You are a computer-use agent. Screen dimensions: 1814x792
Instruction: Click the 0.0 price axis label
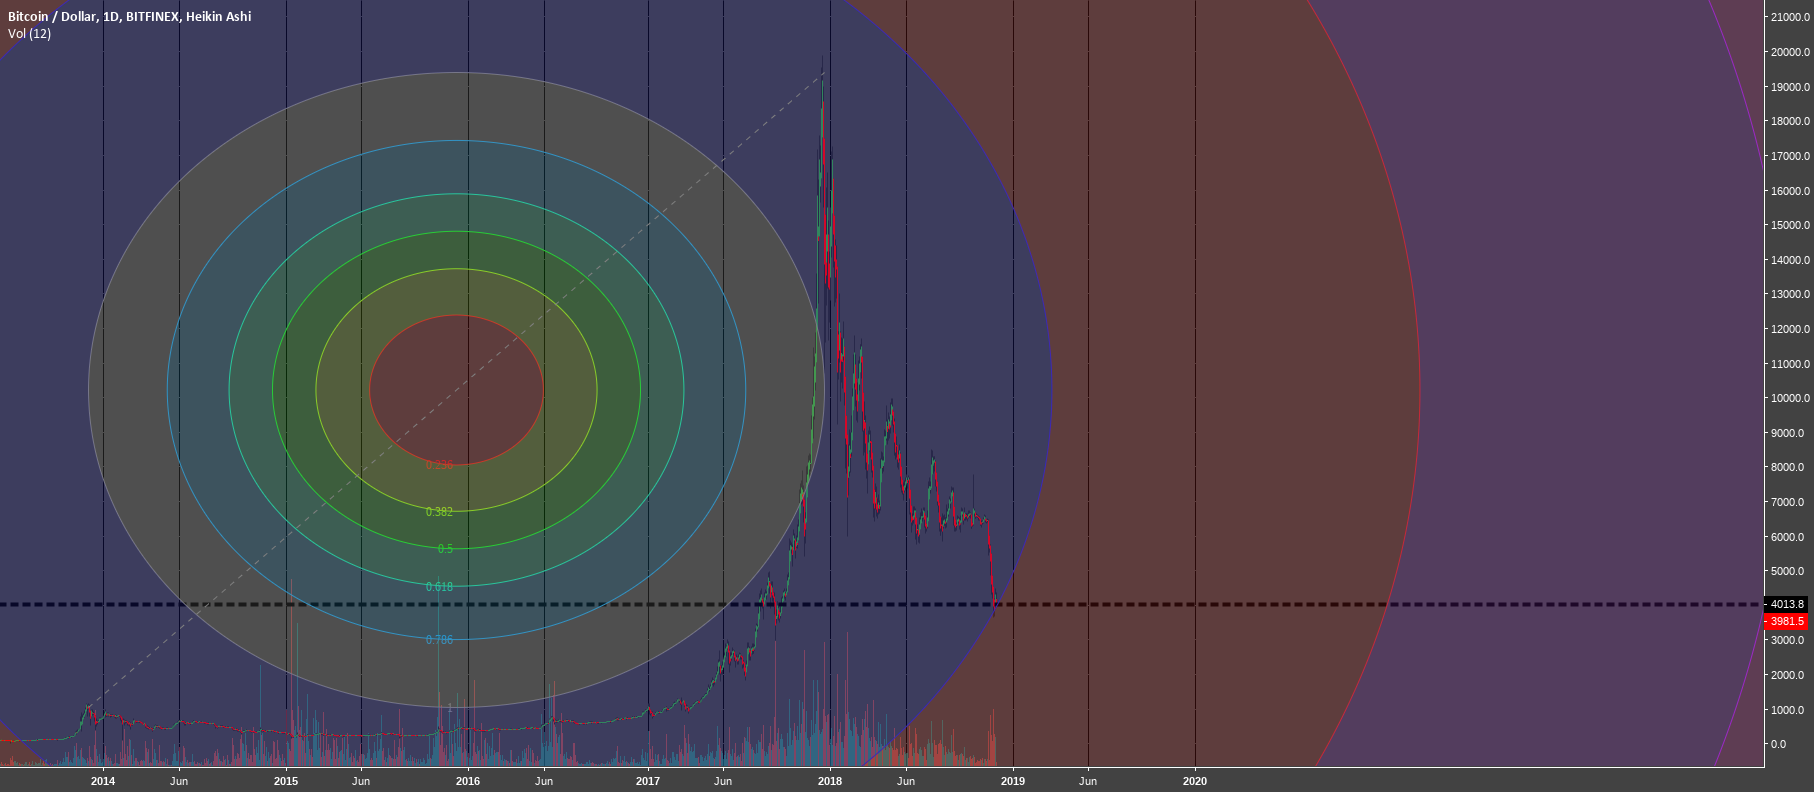click(x=1778, y=744)
